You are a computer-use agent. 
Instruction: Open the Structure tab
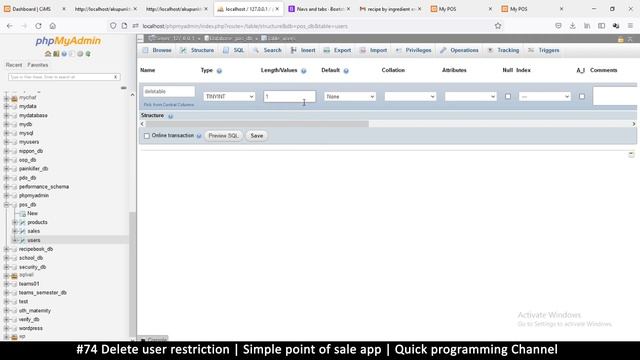197,50
